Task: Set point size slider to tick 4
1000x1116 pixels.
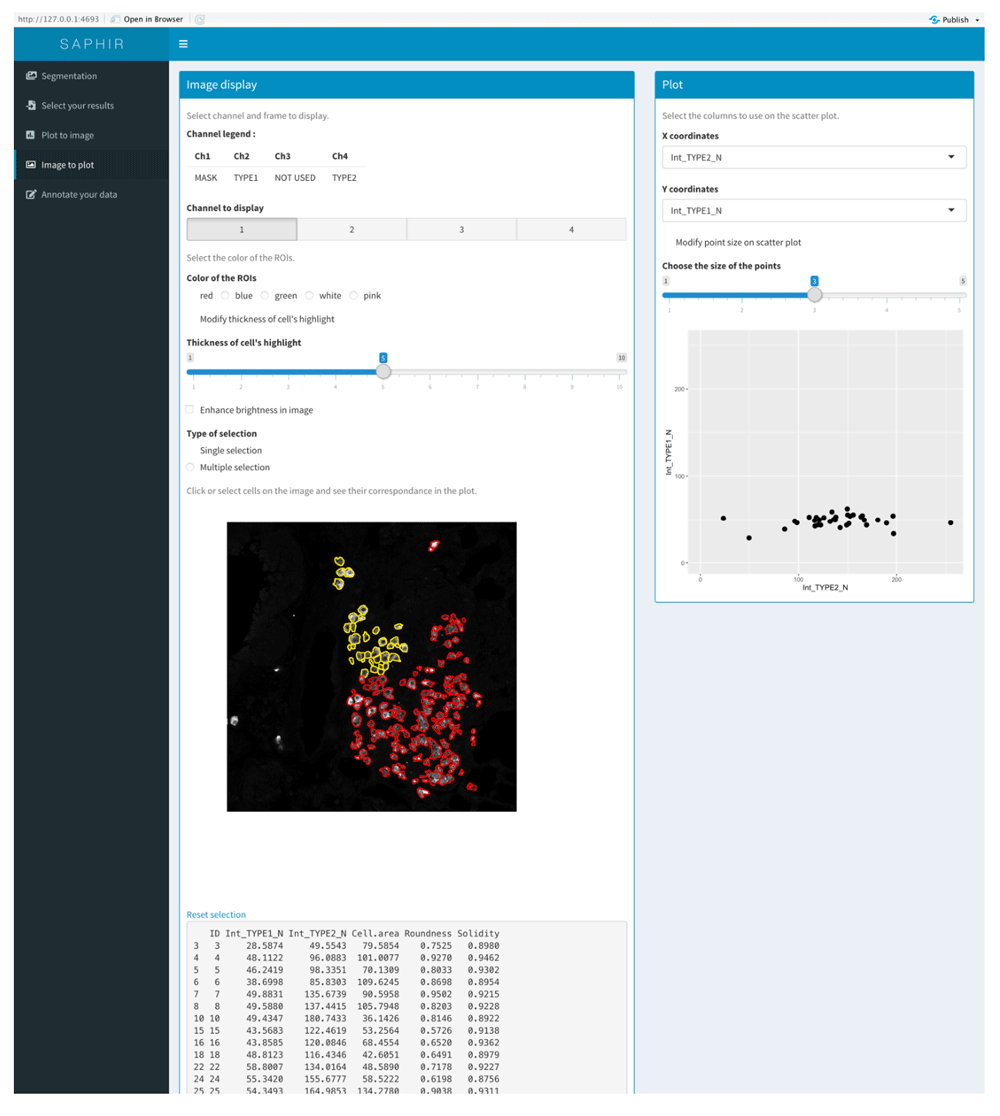Action: (887, 295)
